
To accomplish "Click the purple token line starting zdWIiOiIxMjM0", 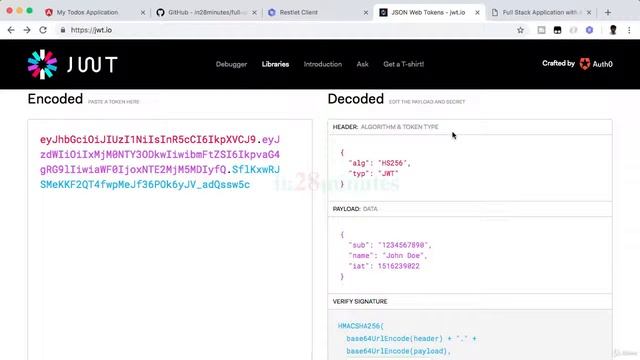I will click(160, 155).
